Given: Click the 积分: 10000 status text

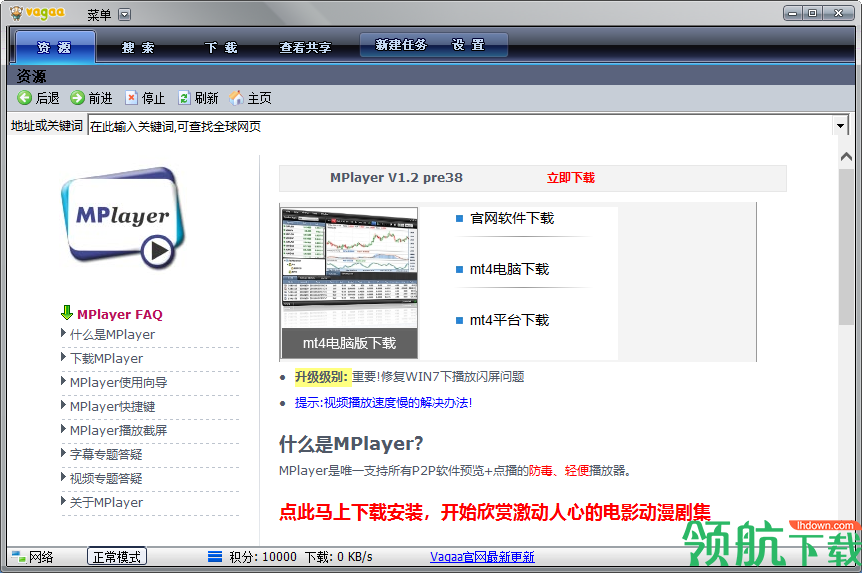Looking at the screenshot, I should [263, 557].
